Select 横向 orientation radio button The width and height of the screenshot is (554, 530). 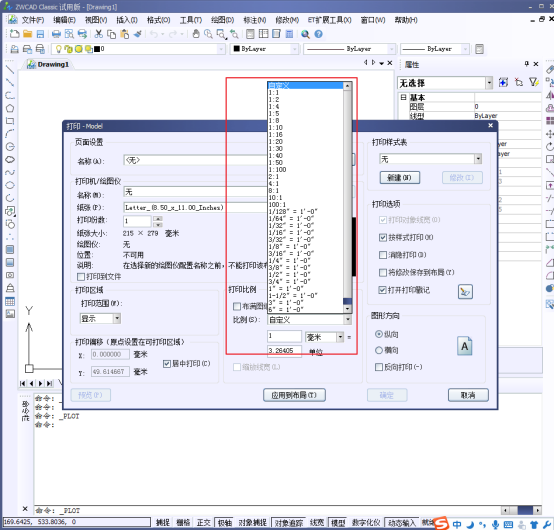click(379, 350)
